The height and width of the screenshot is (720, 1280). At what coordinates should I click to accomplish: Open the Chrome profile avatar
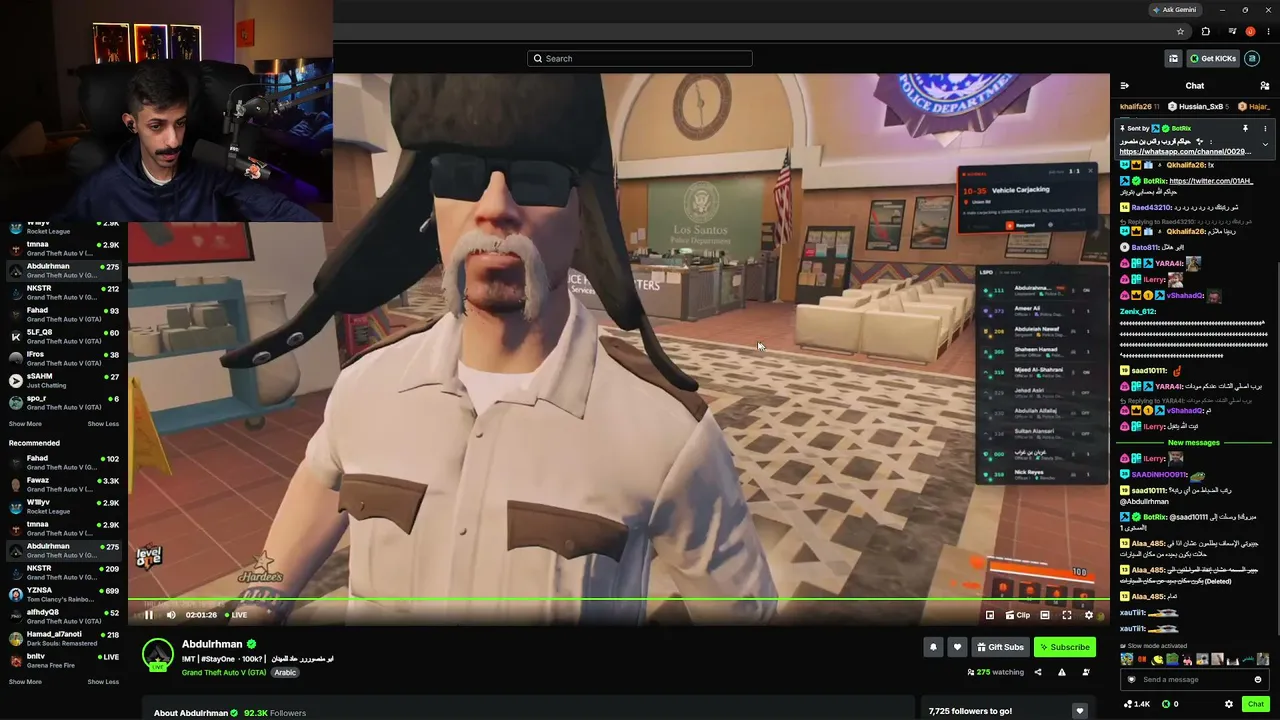click(x=1250, y=32)
